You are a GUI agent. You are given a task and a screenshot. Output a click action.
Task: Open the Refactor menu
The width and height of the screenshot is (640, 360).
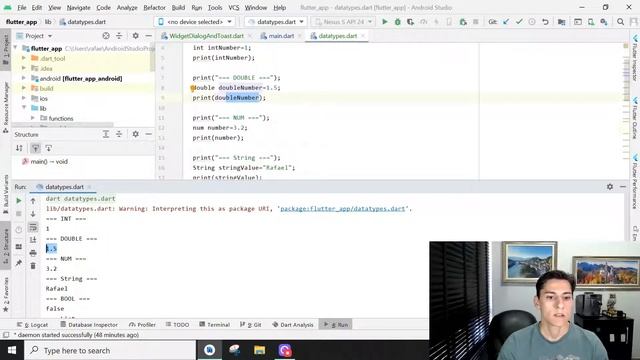(154, 7)
